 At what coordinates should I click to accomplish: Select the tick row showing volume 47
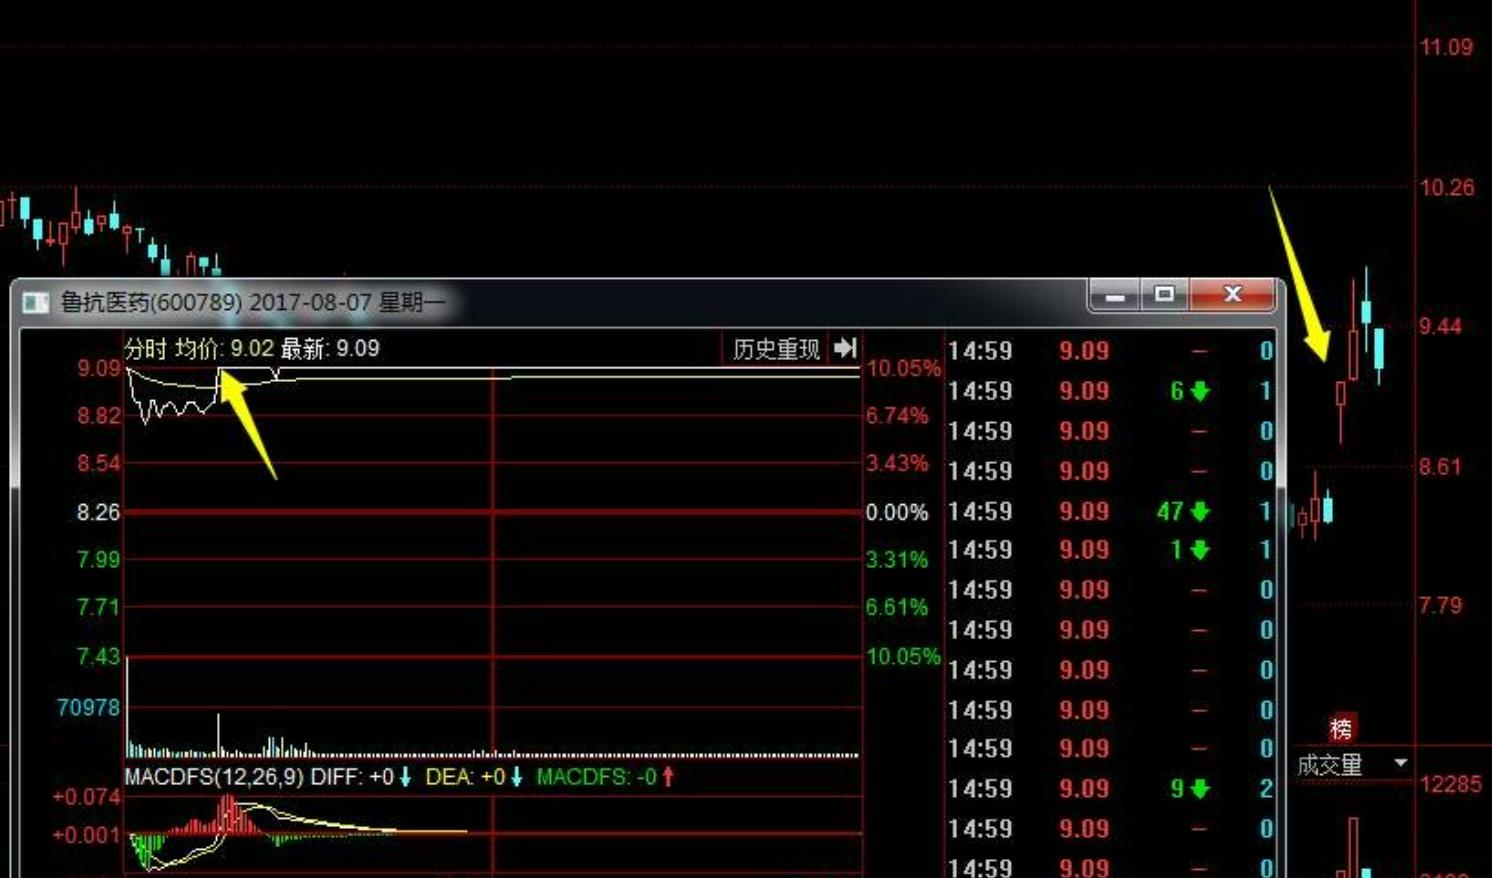coord(1108,511)
